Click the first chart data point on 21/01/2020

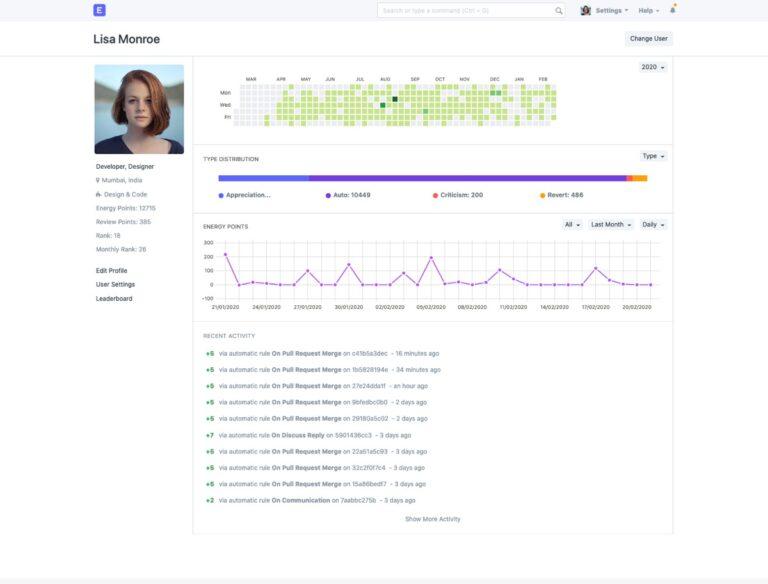pyautogui.click(x=225, y=254)
